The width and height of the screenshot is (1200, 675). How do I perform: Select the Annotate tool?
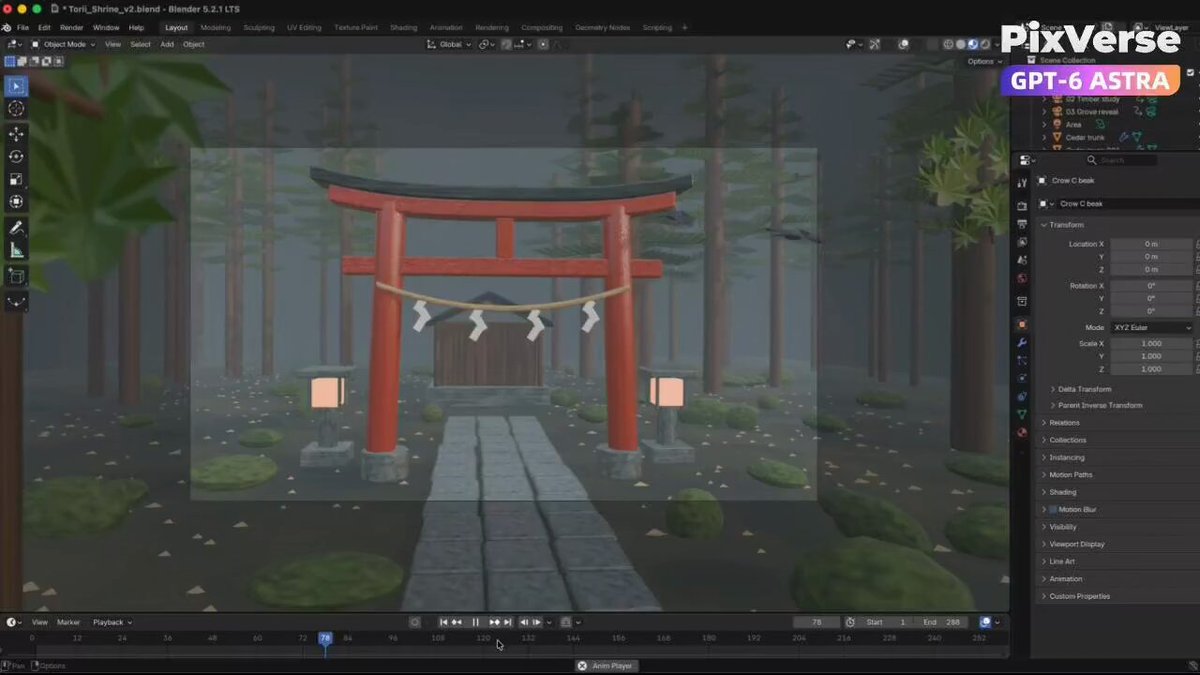(16, 227)
